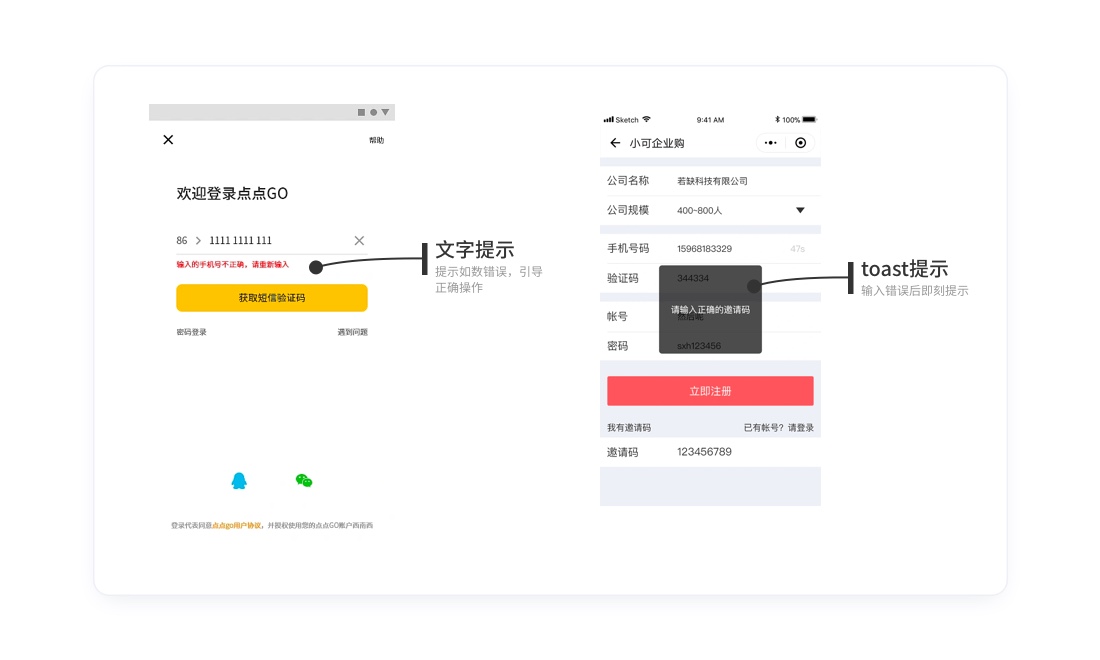Click the inverted triangle in the Android status bar
The image size is (1100, 660).
(386, 112)
